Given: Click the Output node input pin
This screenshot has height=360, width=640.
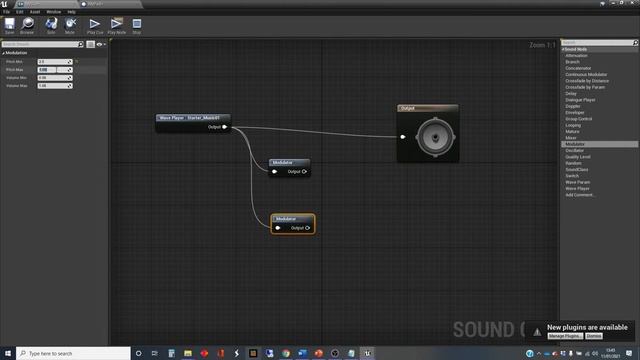Looking at the screenshot, I should click(x=403, y=137).
